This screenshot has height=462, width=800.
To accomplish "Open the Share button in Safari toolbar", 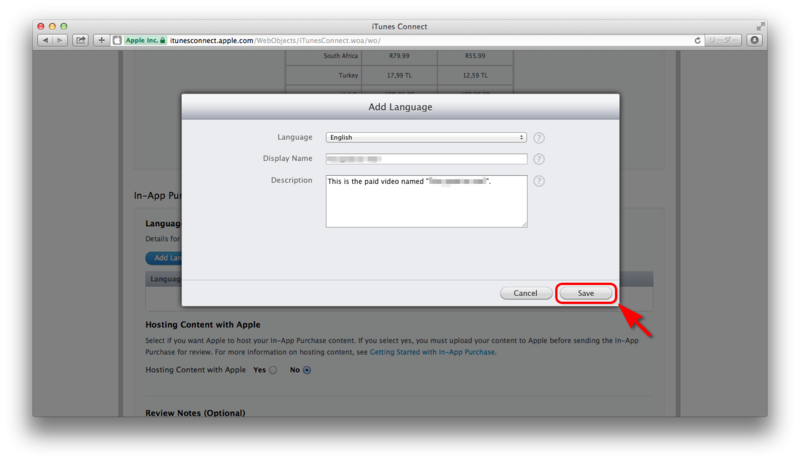I will (x=81, y=40).
